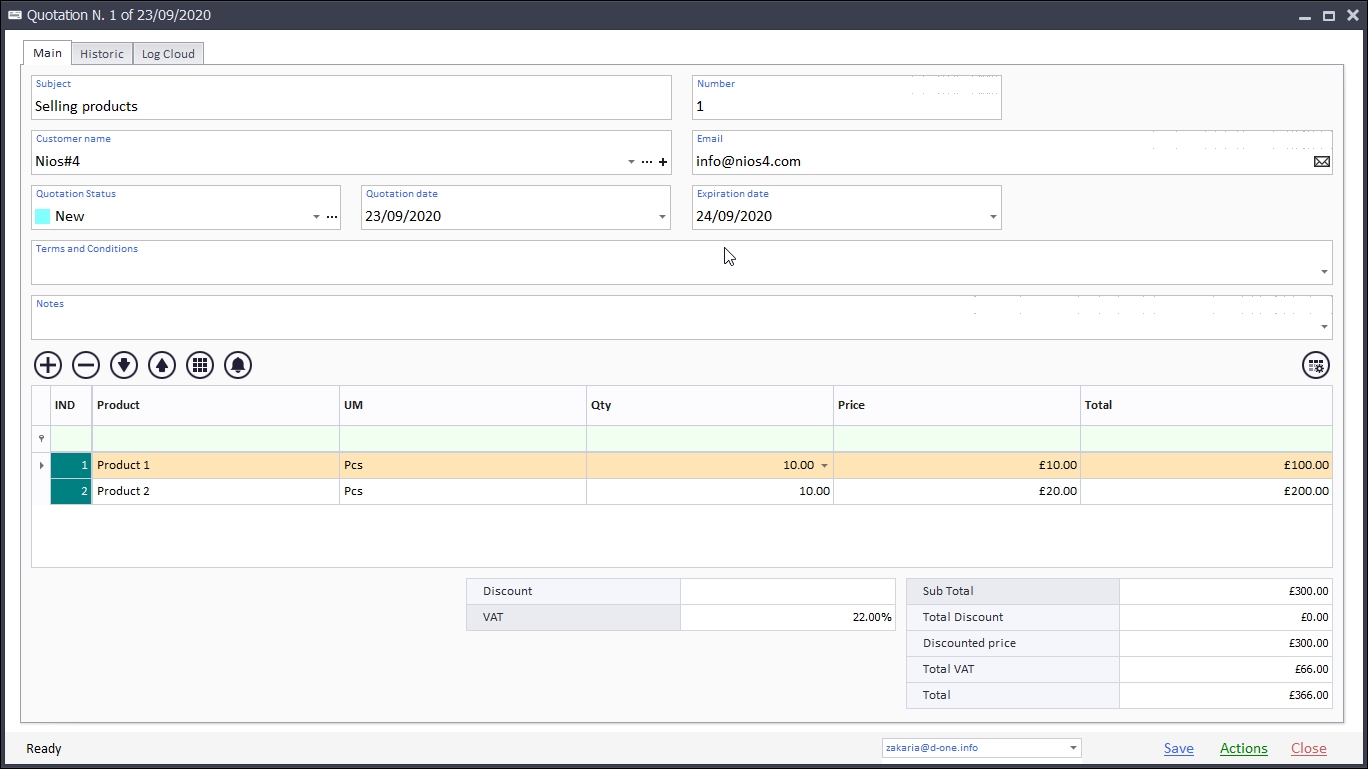The height and width of the screenshot is (769, 1368).
Task: Click the cyan New status color swatch
Action: point(43,216)
